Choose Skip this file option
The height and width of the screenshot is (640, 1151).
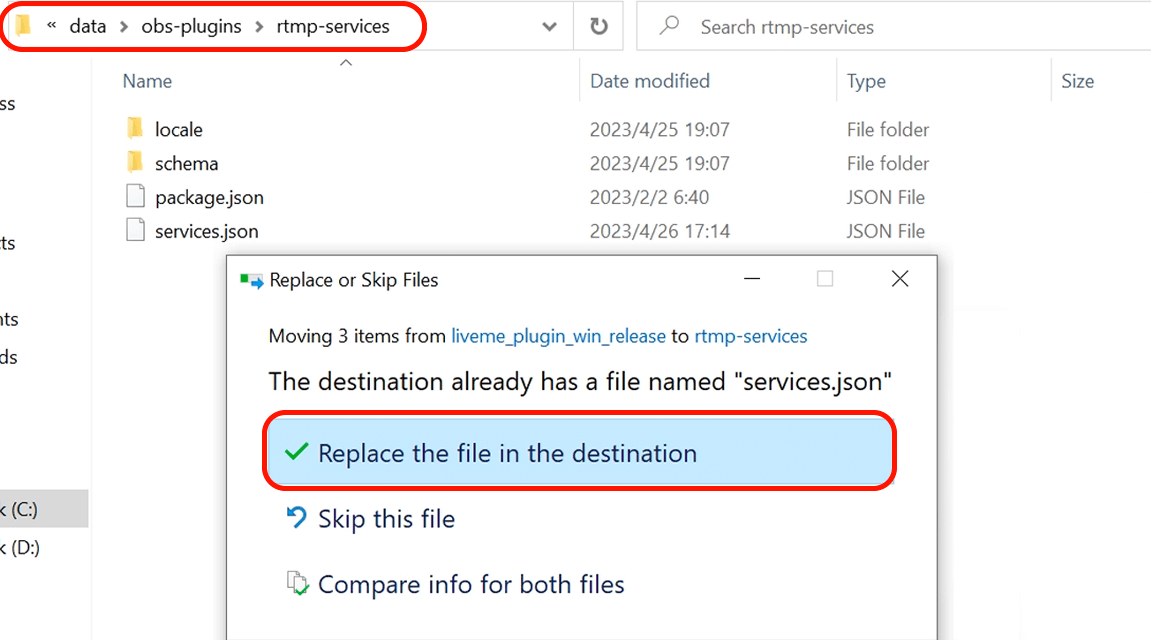pos(386,519)
